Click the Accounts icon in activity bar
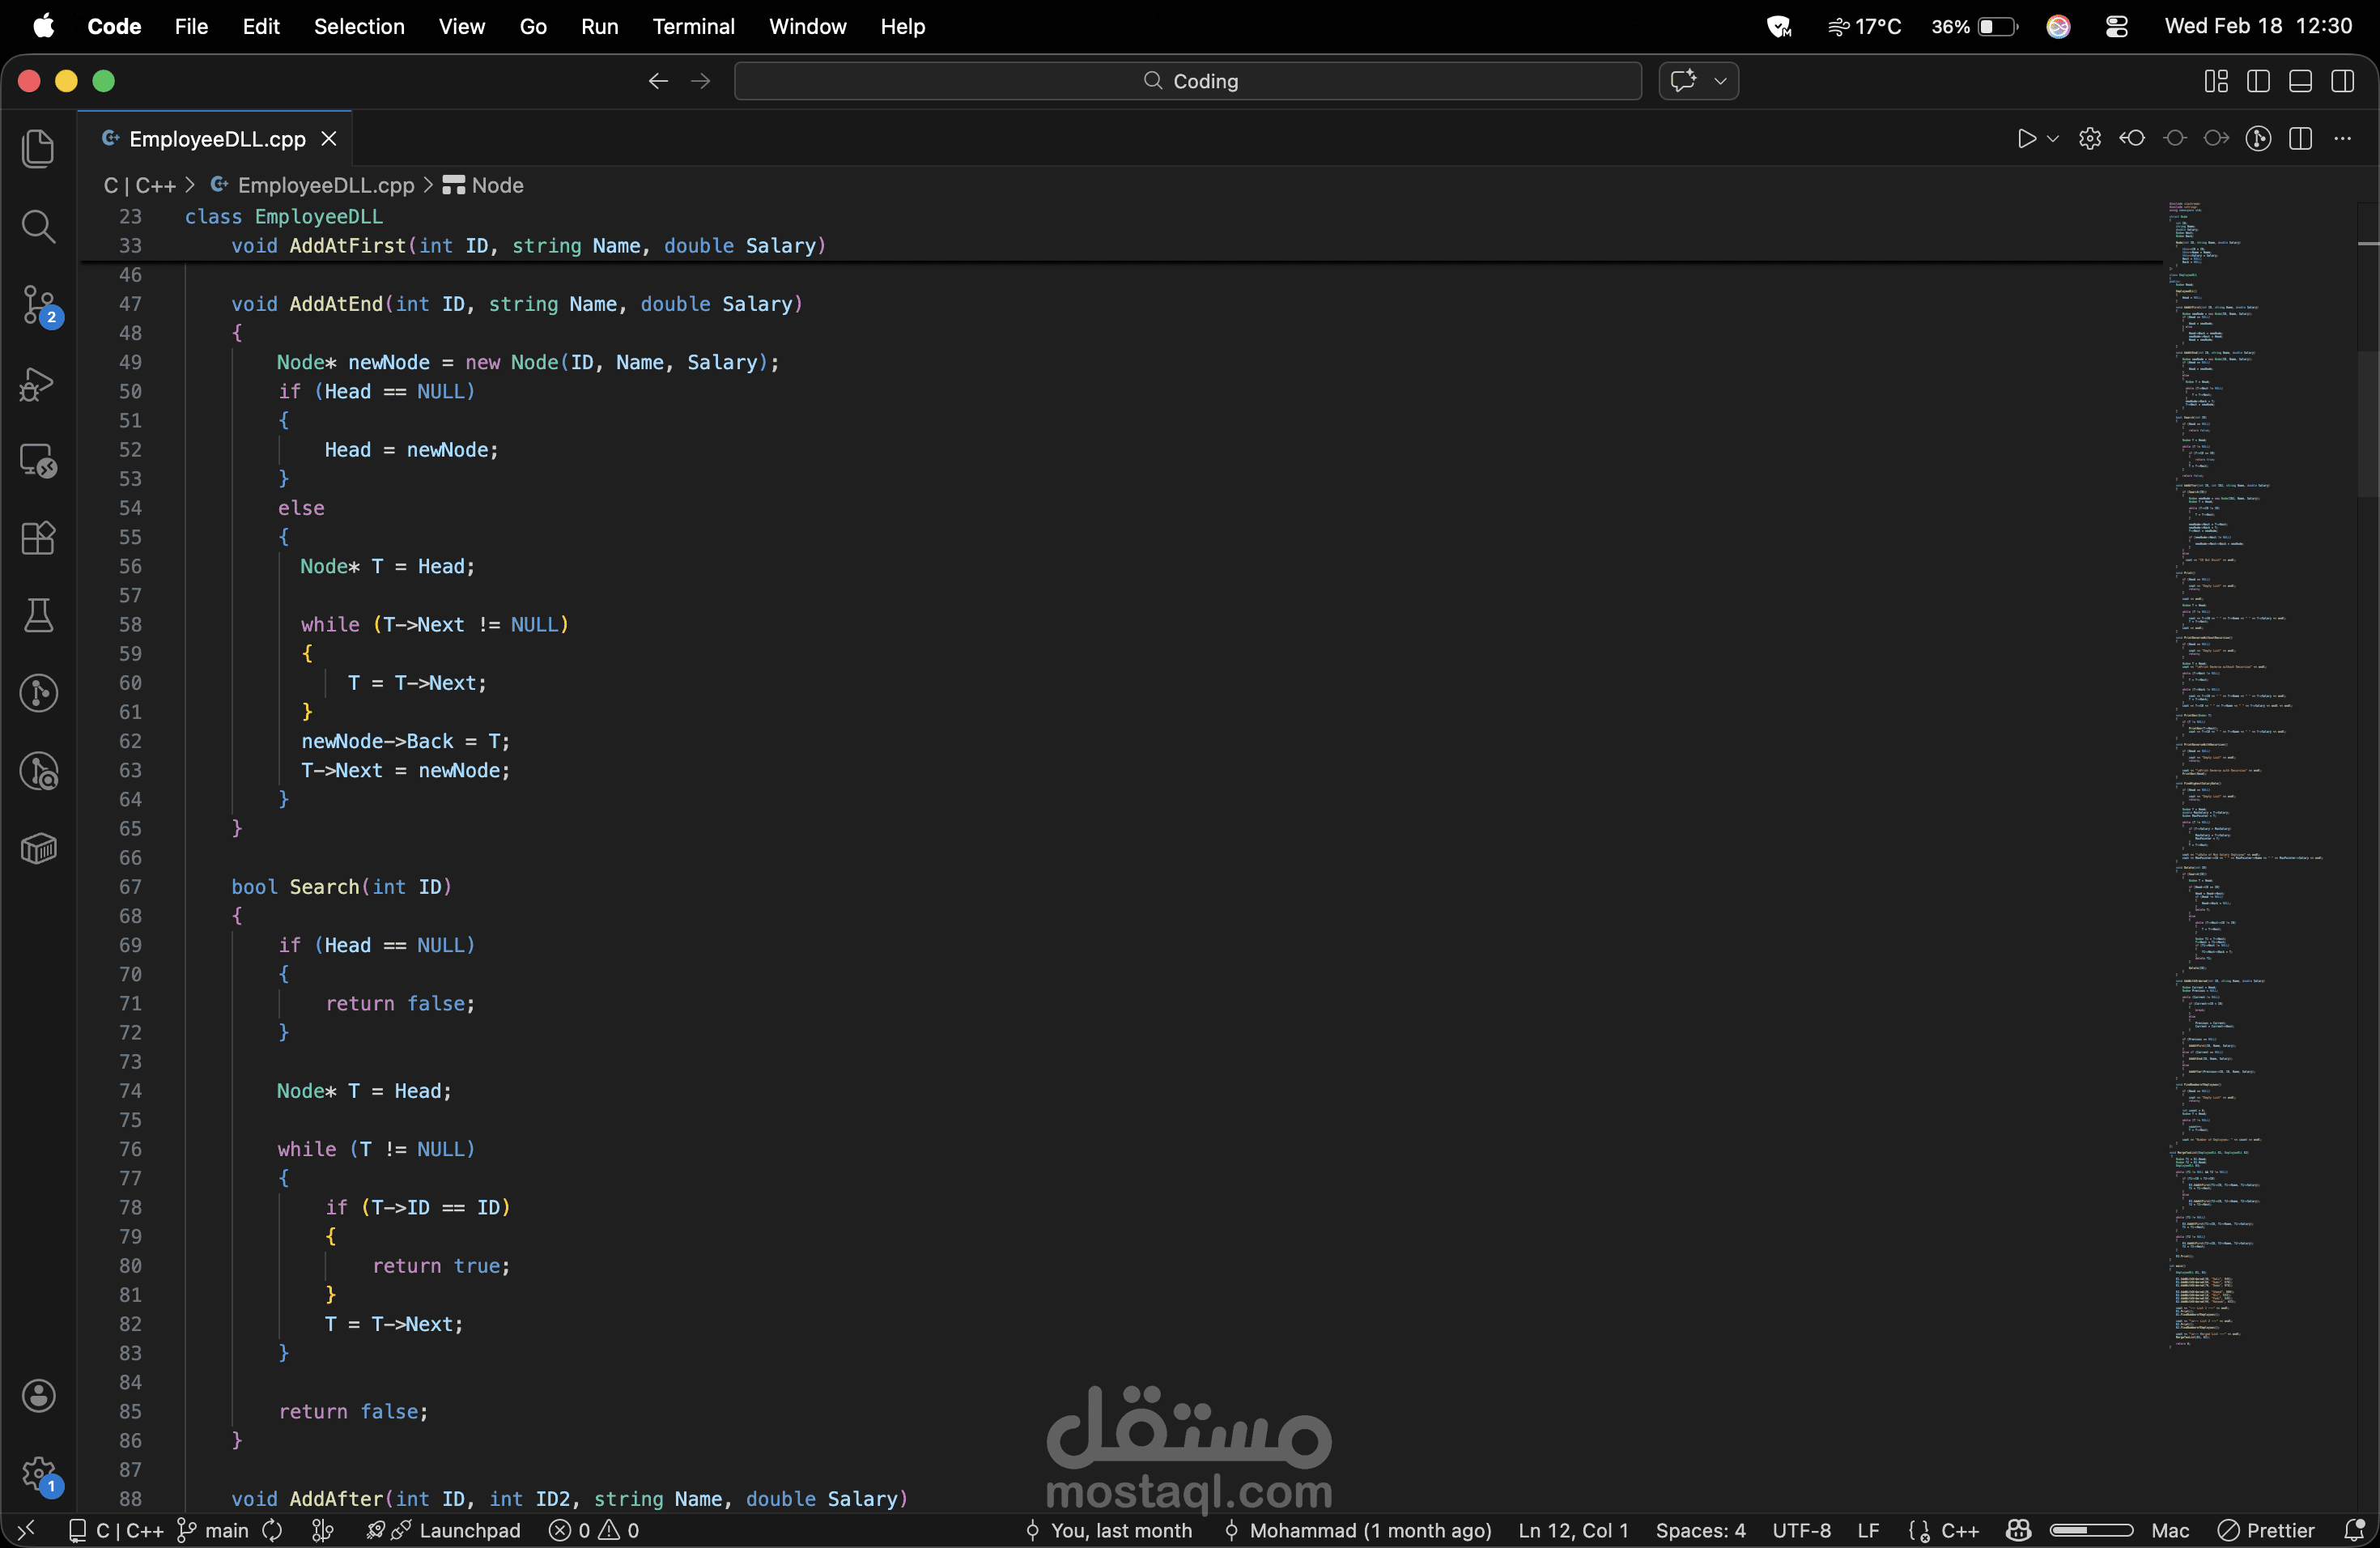 coord(38,1395)
